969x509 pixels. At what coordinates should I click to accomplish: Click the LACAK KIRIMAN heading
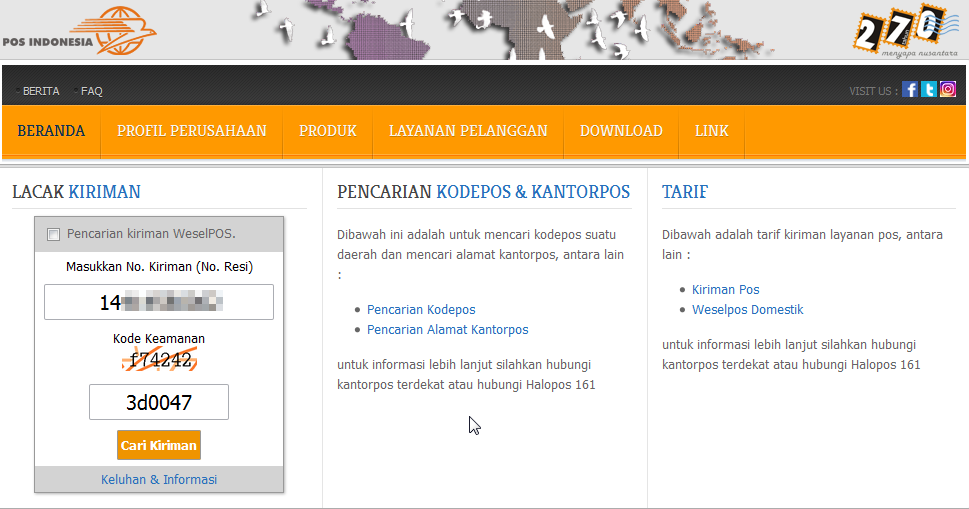coord(76,192)
